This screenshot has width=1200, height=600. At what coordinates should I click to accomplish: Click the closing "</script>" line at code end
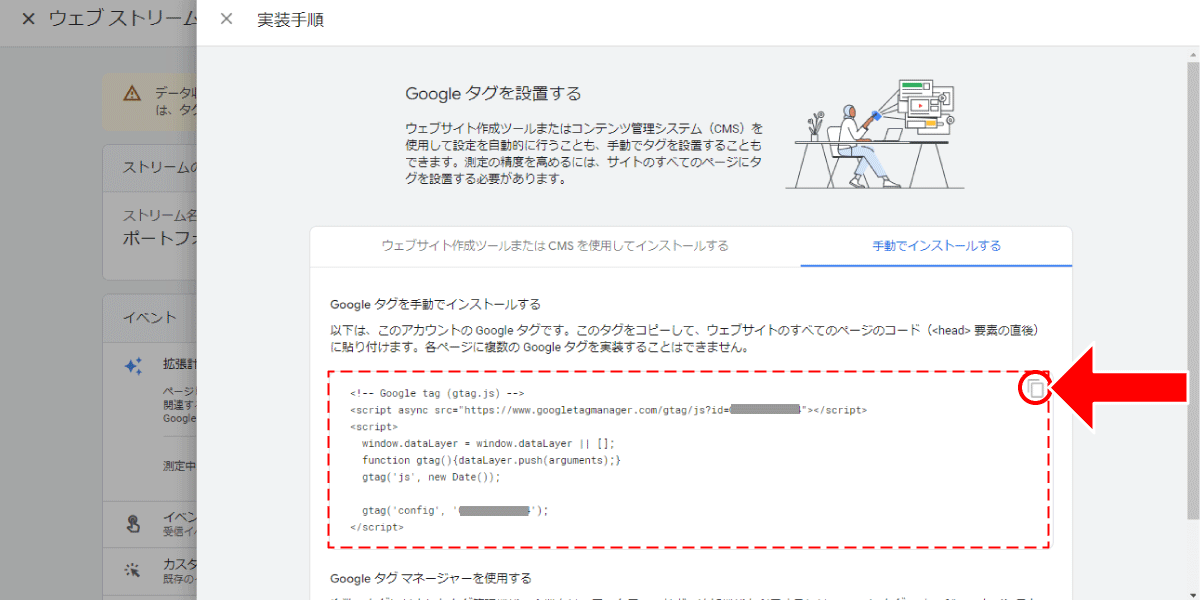(x=377, y=527)
